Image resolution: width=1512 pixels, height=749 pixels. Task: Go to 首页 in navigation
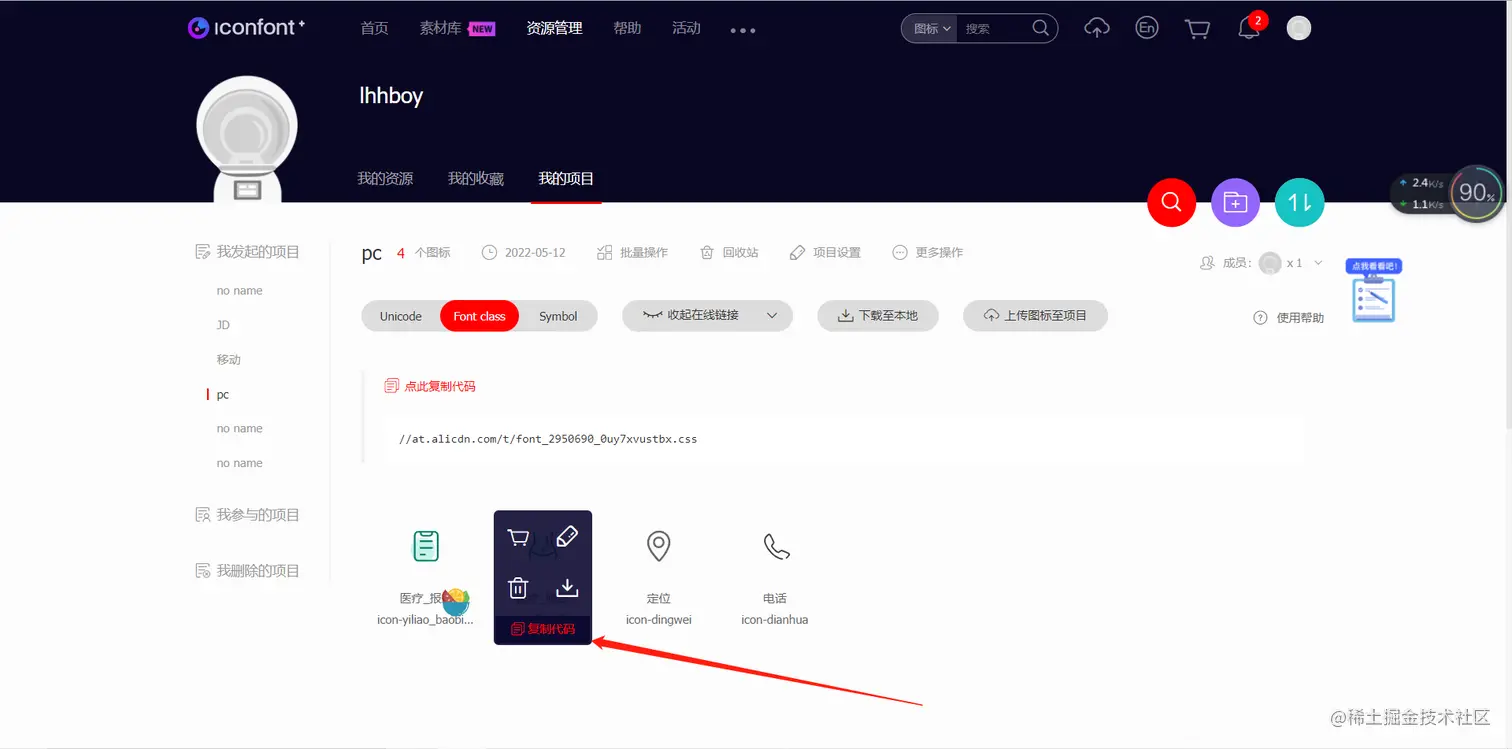[x=374, y=28]
